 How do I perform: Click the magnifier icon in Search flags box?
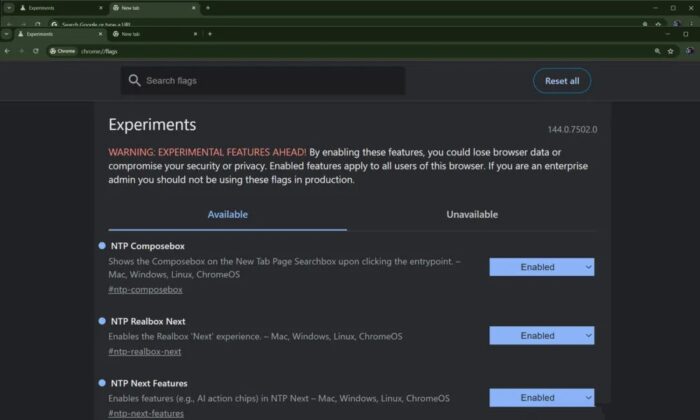(x=134, y=80)
